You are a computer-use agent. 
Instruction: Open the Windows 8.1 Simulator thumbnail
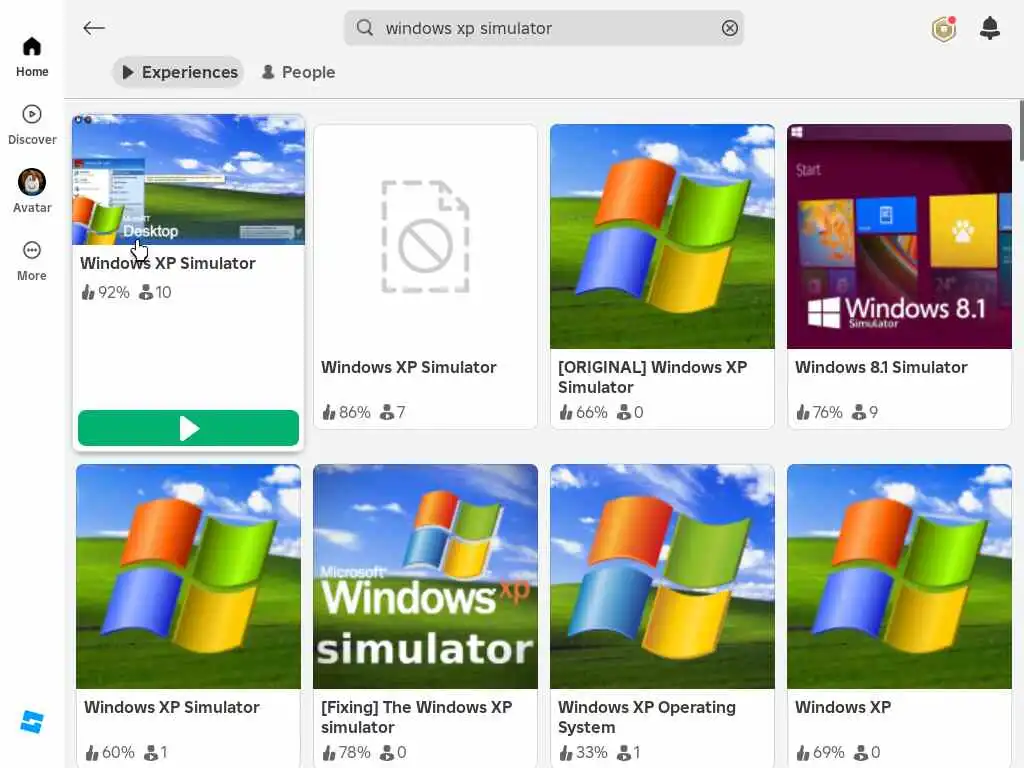click(x=899, y=236)
